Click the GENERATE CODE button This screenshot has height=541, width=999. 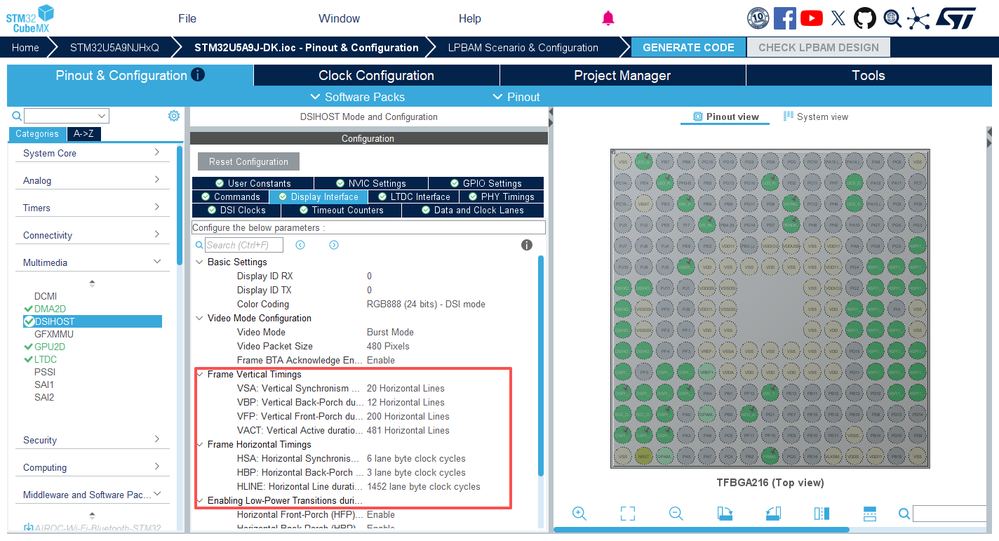(x=688, y=47)
